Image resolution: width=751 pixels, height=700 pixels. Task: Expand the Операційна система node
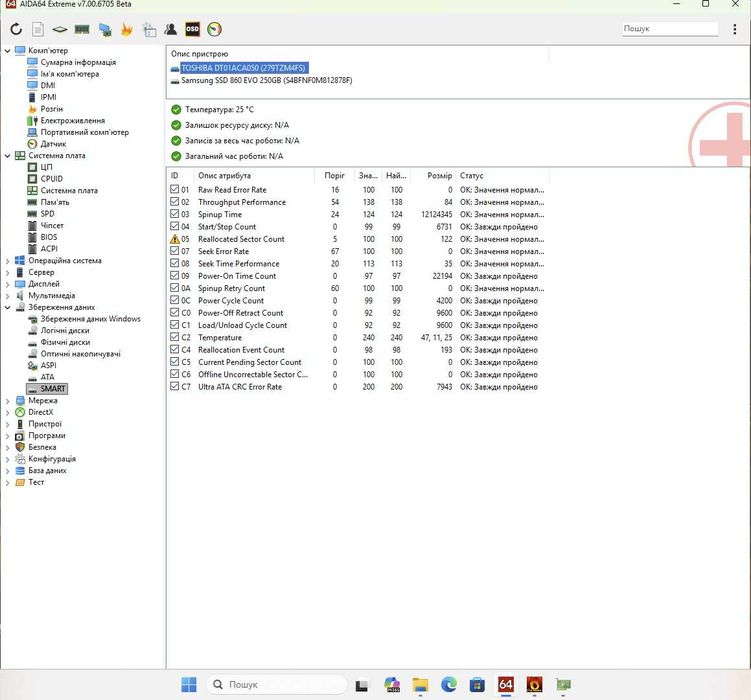(7, 260)
